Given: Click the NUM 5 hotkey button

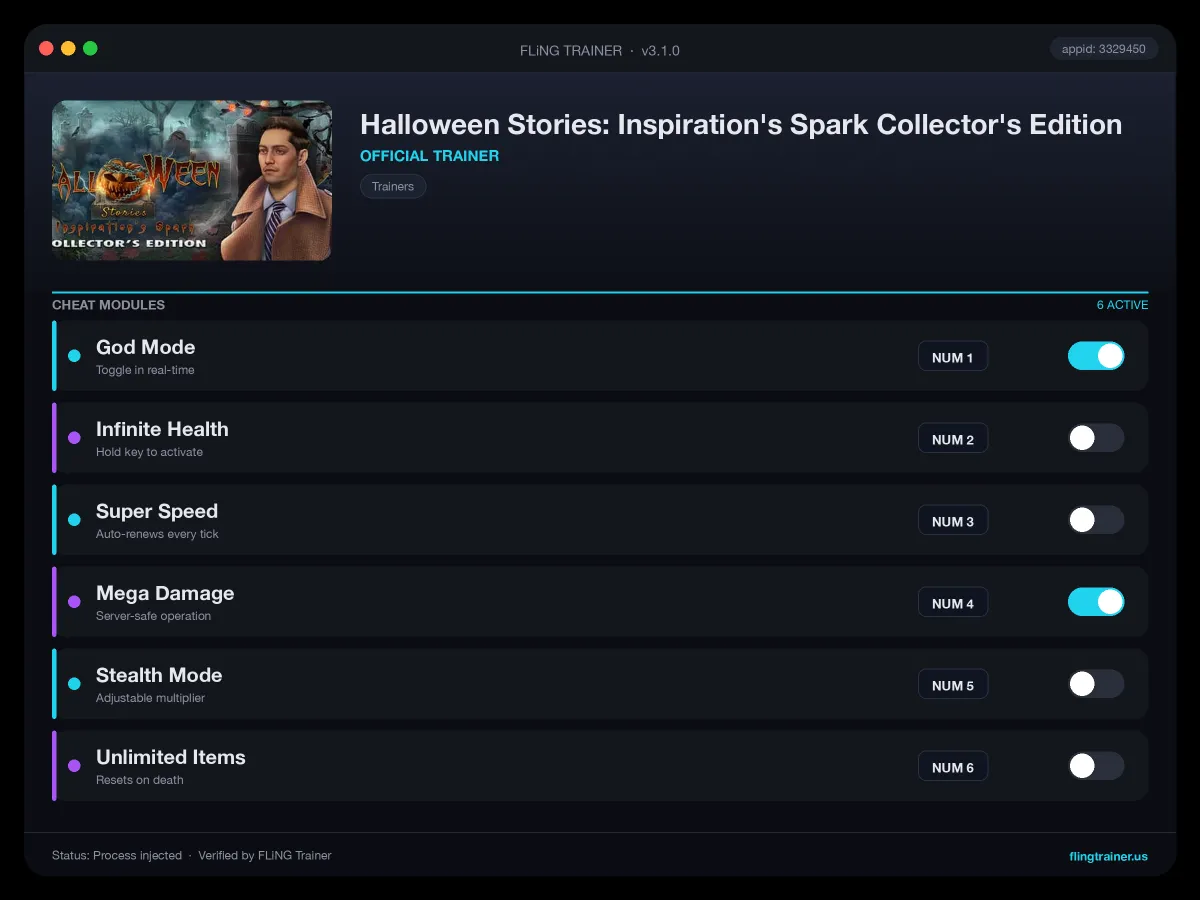Looking at the screenshot, I should tap(953, 685).
